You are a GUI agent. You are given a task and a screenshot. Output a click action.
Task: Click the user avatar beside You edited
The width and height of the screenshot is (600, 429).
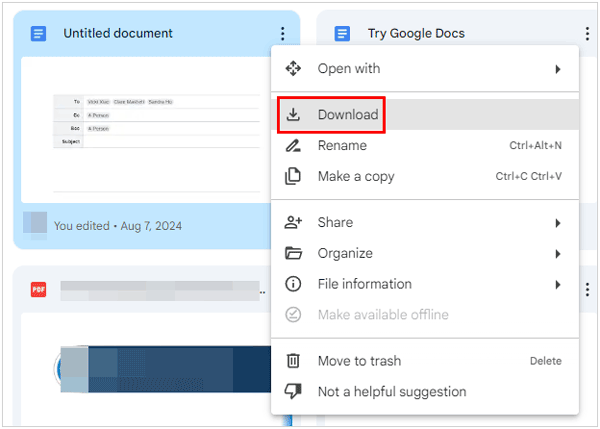pyautogui.click(x=35, y=226)
